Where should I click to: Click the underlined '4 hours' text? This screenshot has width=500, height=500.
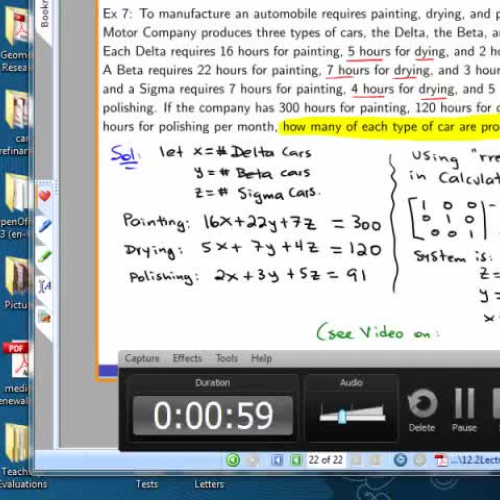372,90
